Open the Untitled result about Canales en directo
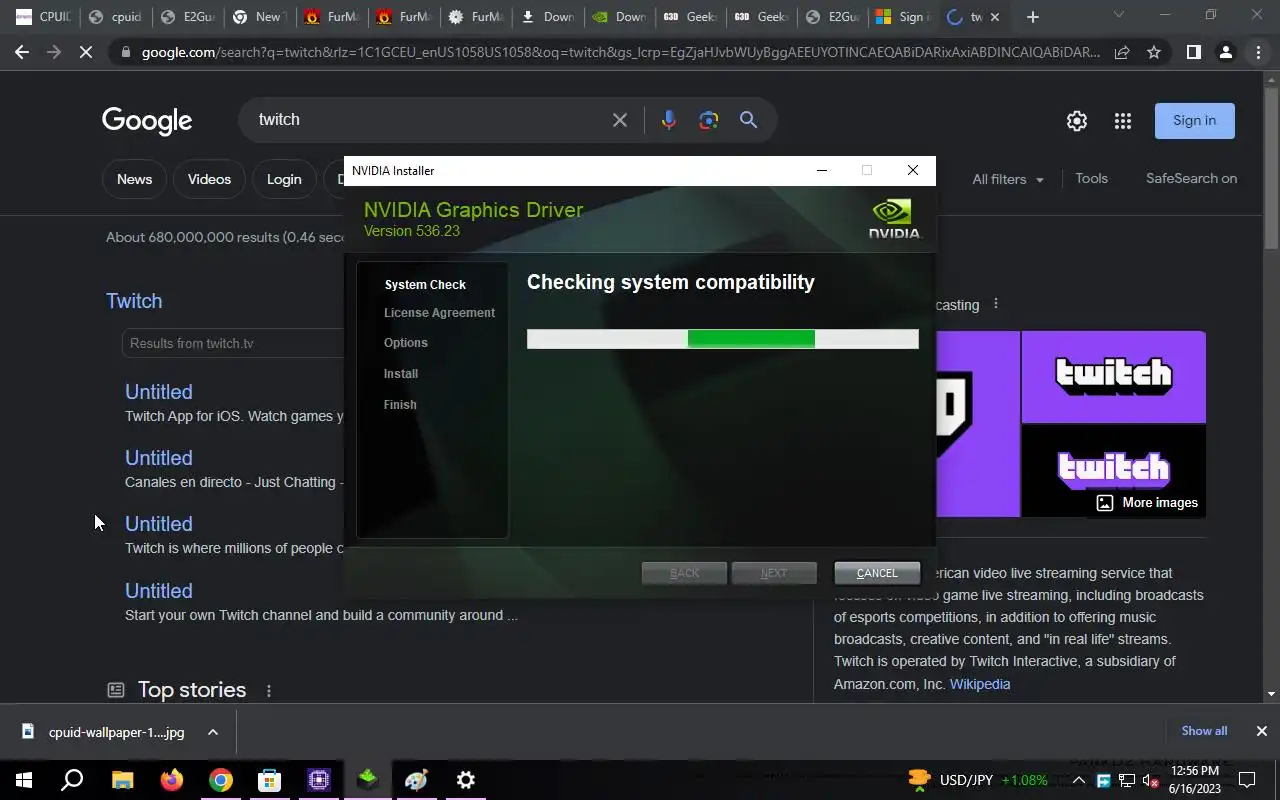Image resolution: width=1280 pixels, height=800 pixels. 158,458
